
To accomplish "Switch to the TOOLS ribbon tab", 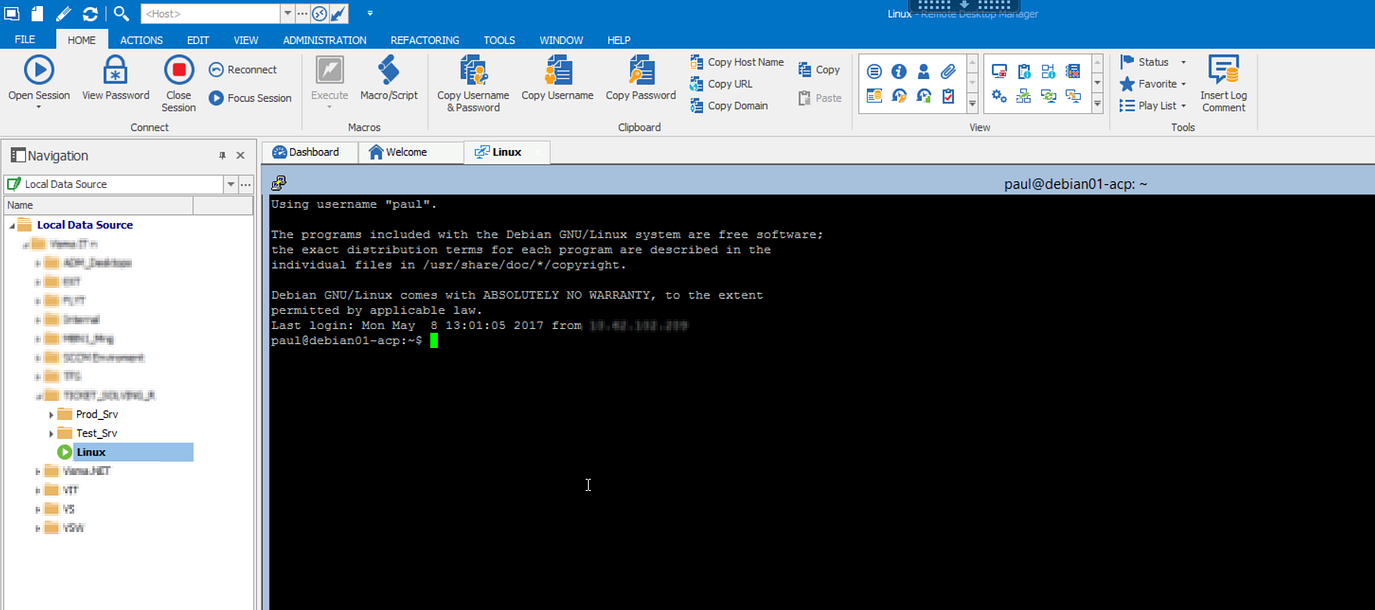I will tap(499, 40).
